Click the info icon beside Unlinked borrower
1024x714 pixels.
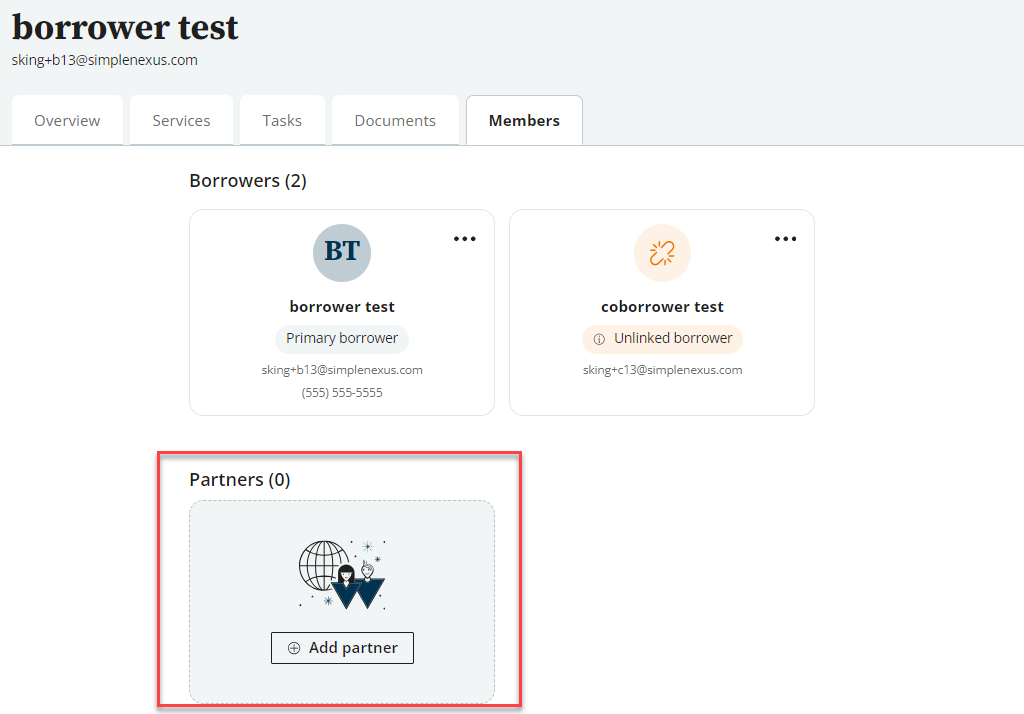[x=599, y=339]
